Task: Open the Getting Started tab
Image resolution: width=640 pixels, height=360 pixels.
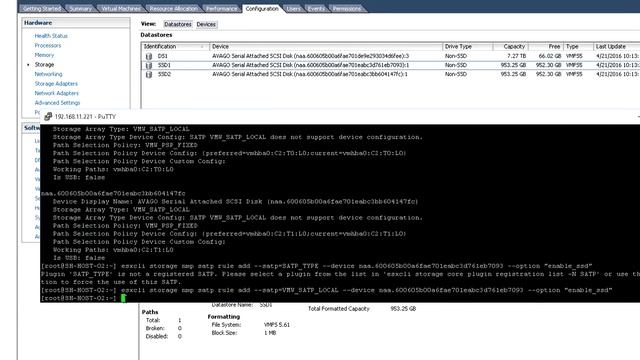Action: [42, 9]
